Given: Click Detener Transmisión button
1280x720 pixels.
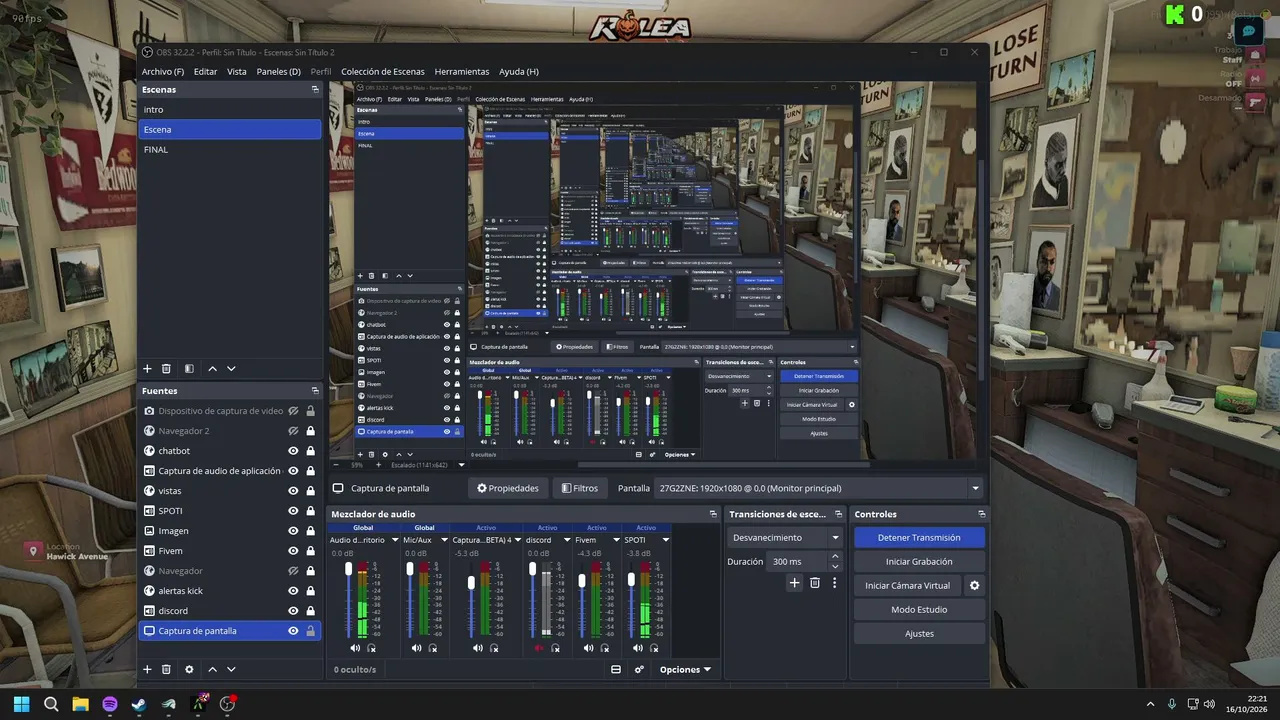Looking at the screenshot, I should tap(919, 538).
